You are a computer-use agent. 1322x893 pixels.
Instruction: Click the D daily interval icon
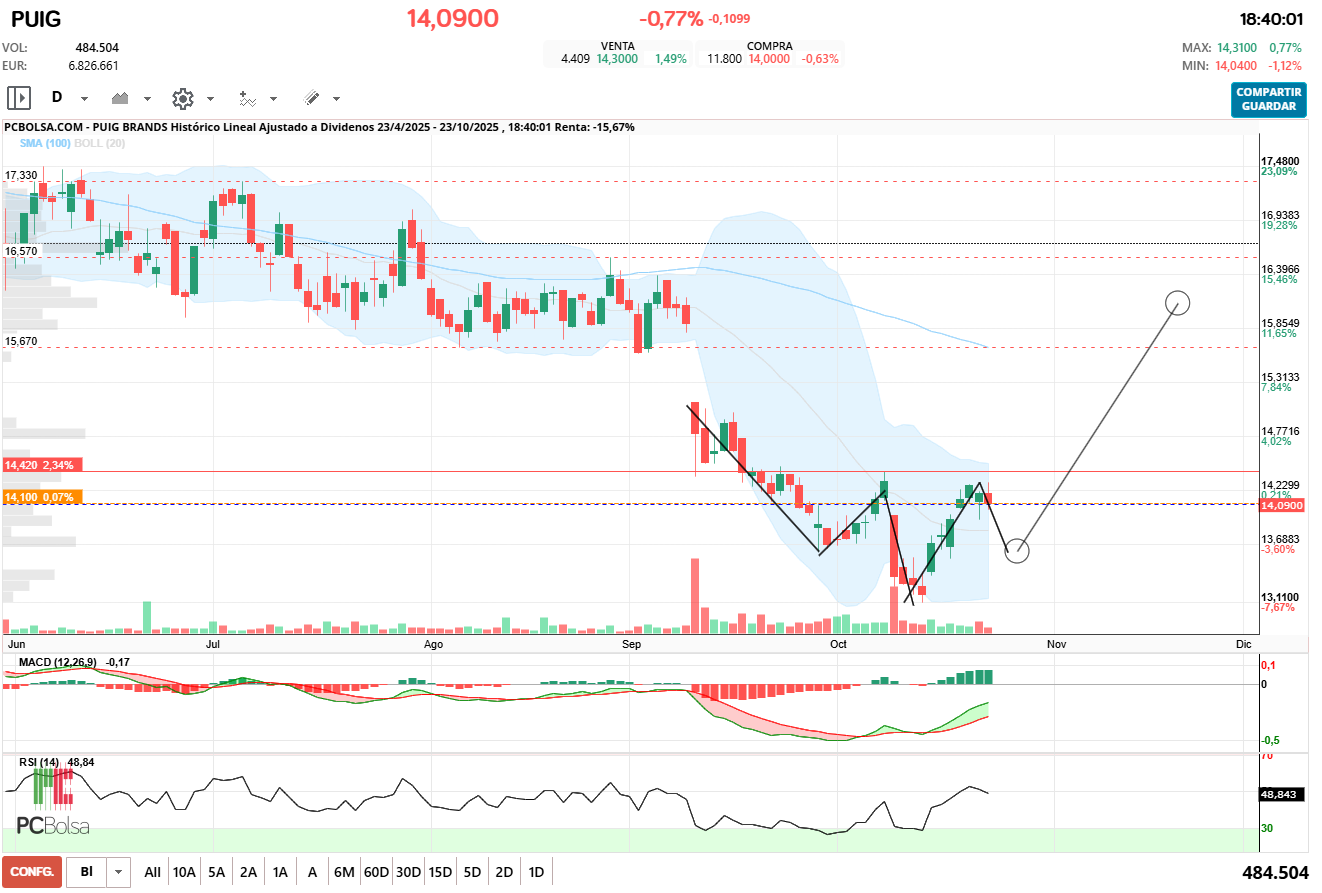click(57, 98)
